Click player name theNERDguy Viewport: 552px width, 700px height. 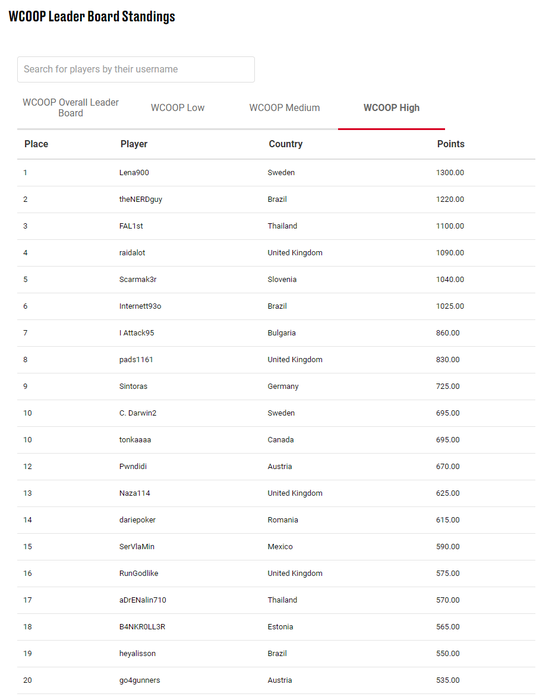click(140, 199)
